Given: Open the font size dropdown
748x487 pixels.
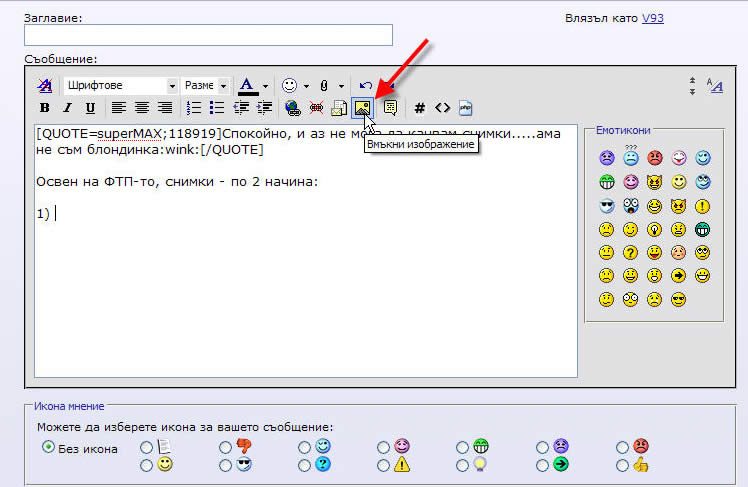Looking at the screenshot, I should pyautogui.click(x=206, y=86).
